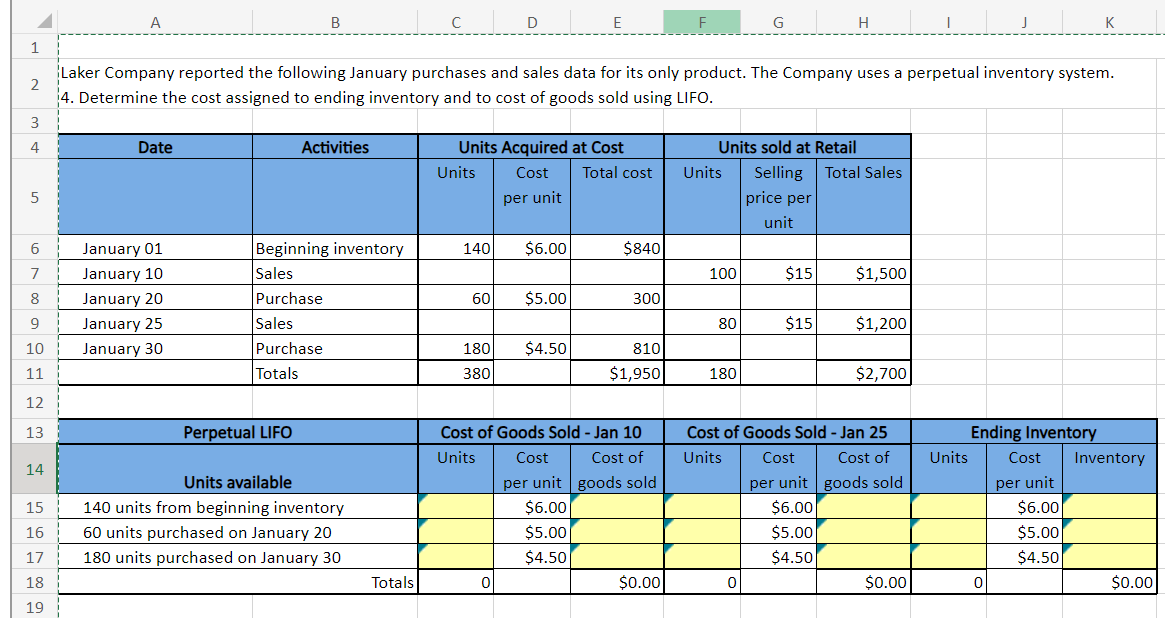
Task: Click the 380 total units cell
Action: click(x=455, y=373)
